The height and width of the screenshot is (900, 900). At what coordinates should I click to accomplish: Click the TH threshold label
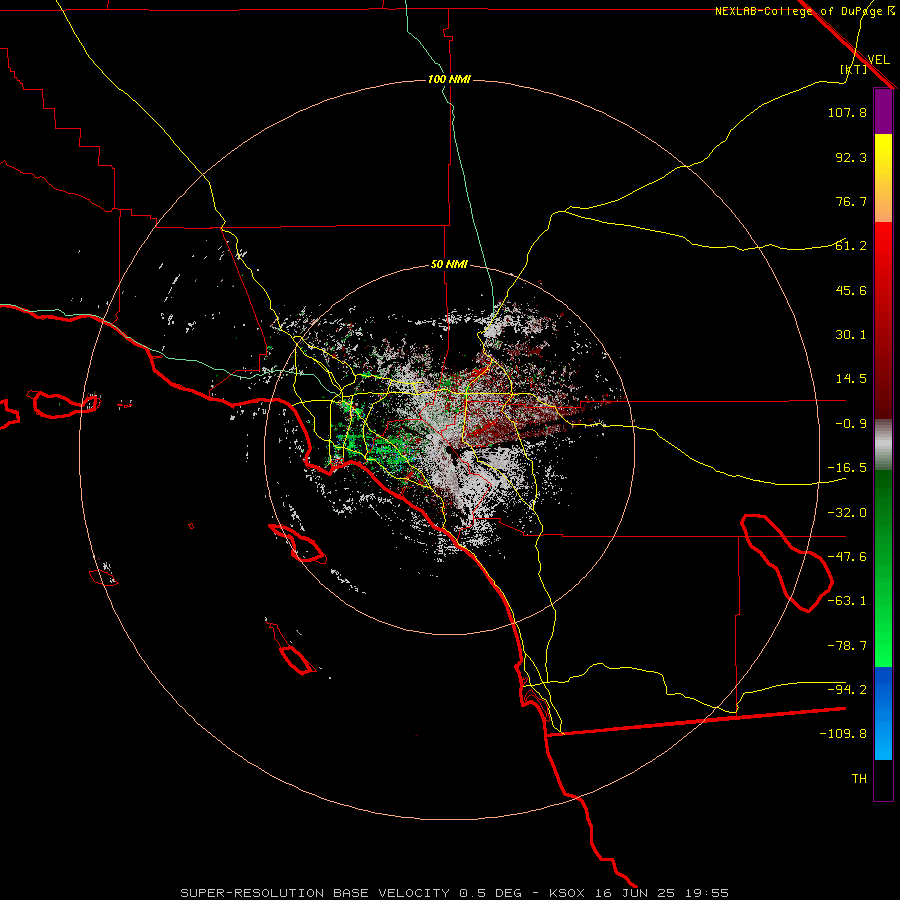859,779
